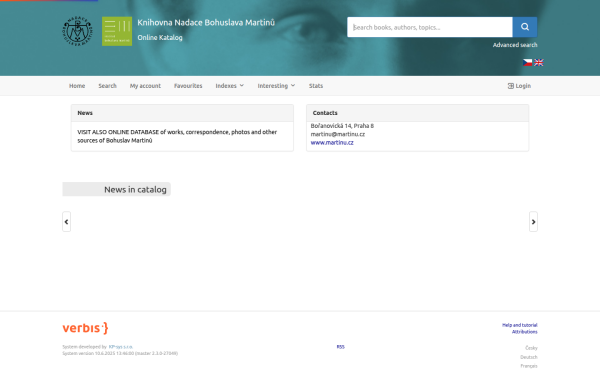The image size is (600, 375).
Task: Click the Online Katalog subtitle
Action: [x=160, y=38]
